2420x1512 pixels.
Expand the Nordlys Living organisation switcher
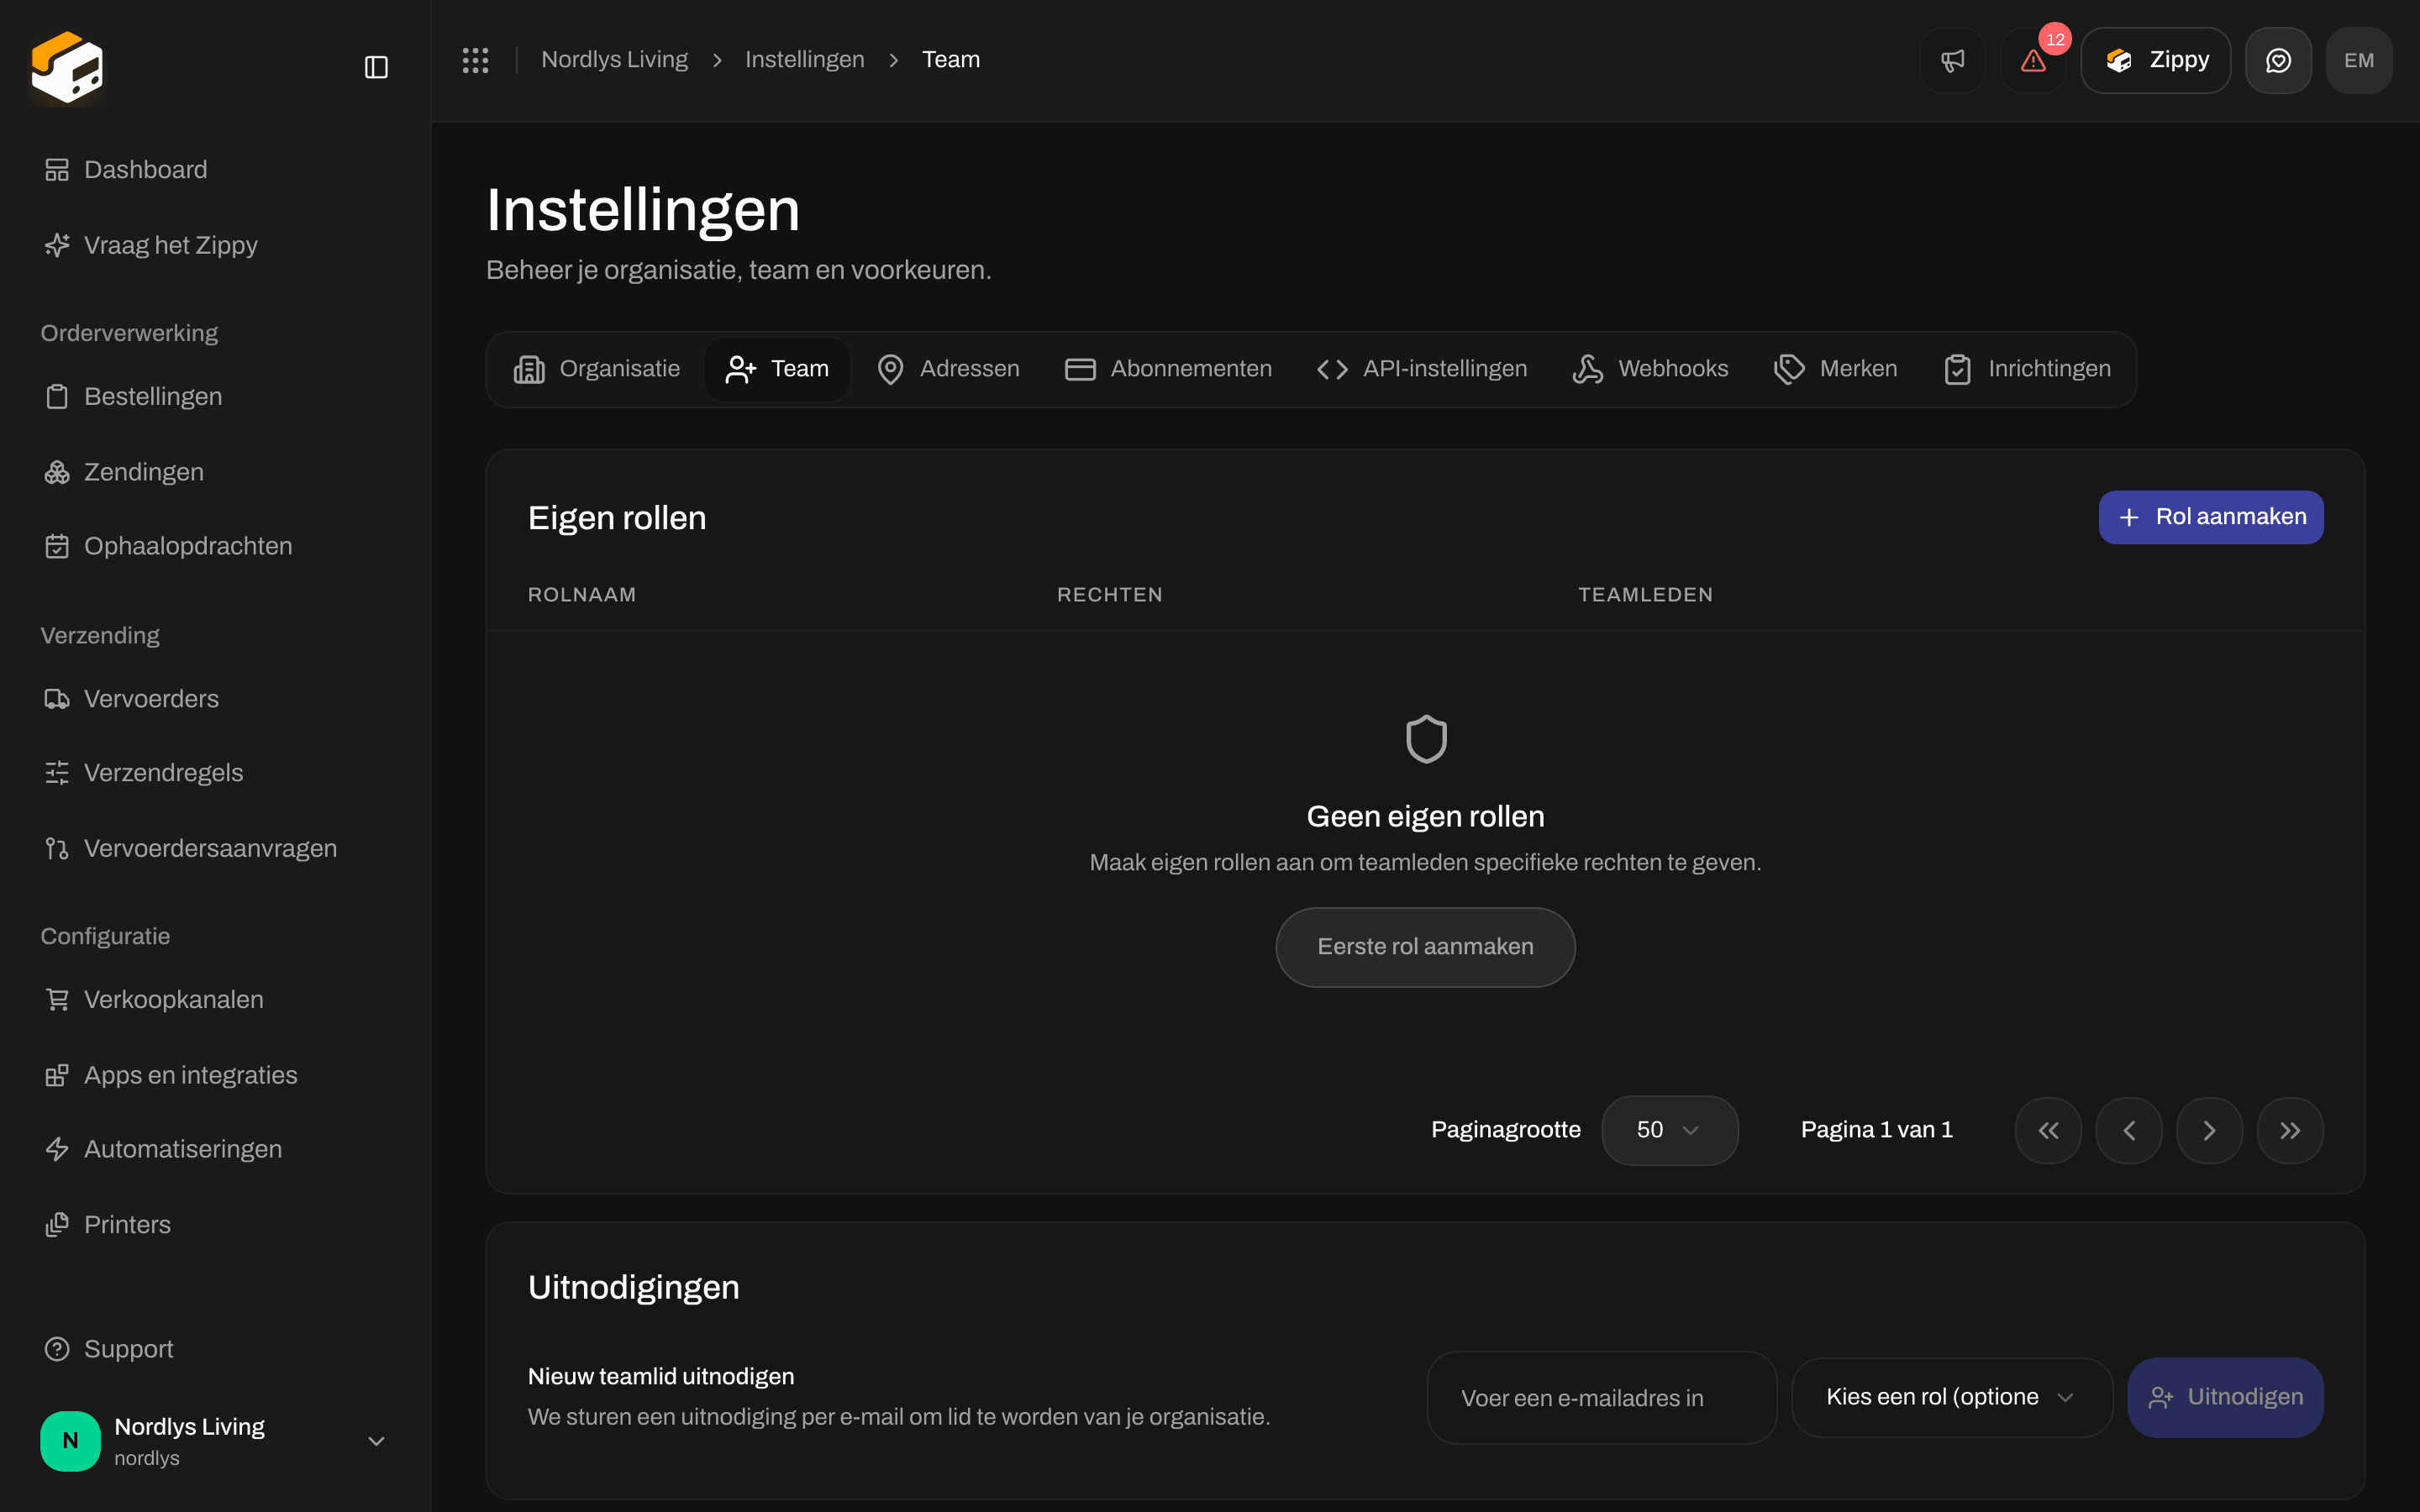215,1441
